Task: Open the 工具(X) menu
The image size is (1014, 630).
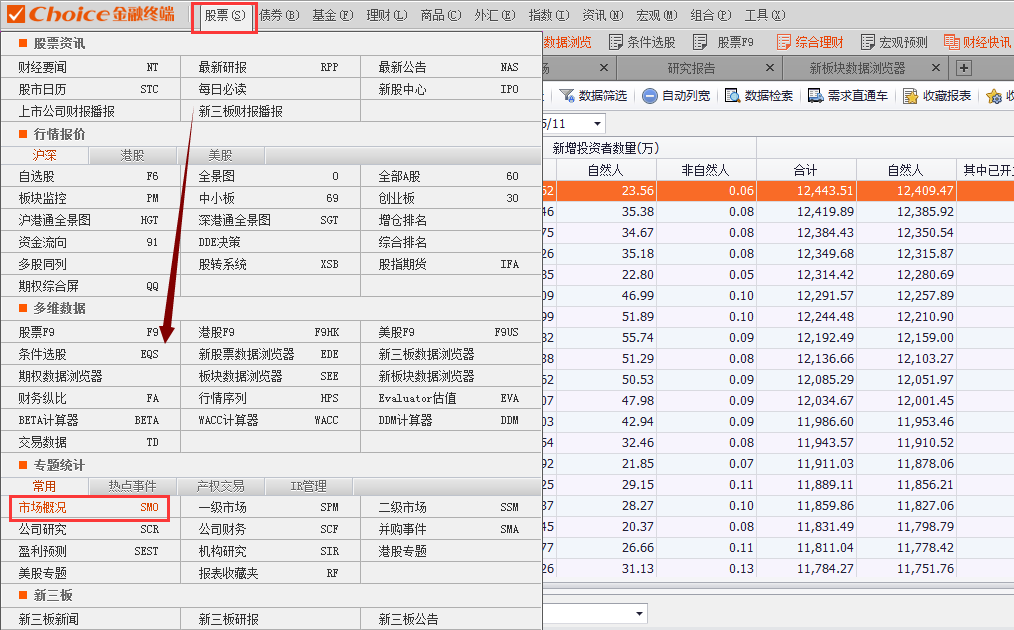Action: pos(765,15)
